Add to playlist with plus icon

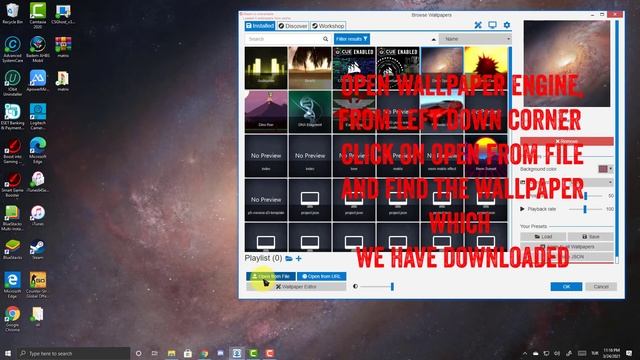[x=299, y=258]
